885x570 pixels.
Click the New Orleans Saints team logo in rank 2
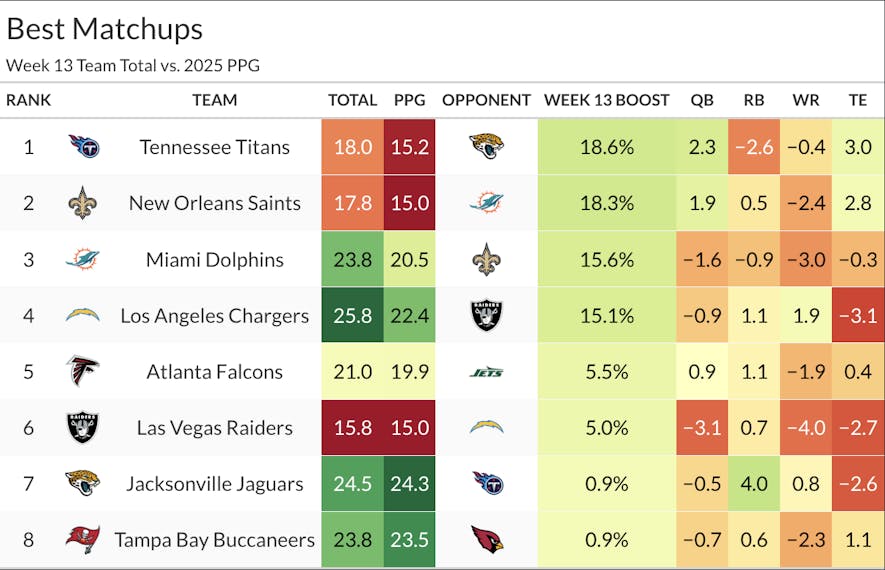coord(83,203)
